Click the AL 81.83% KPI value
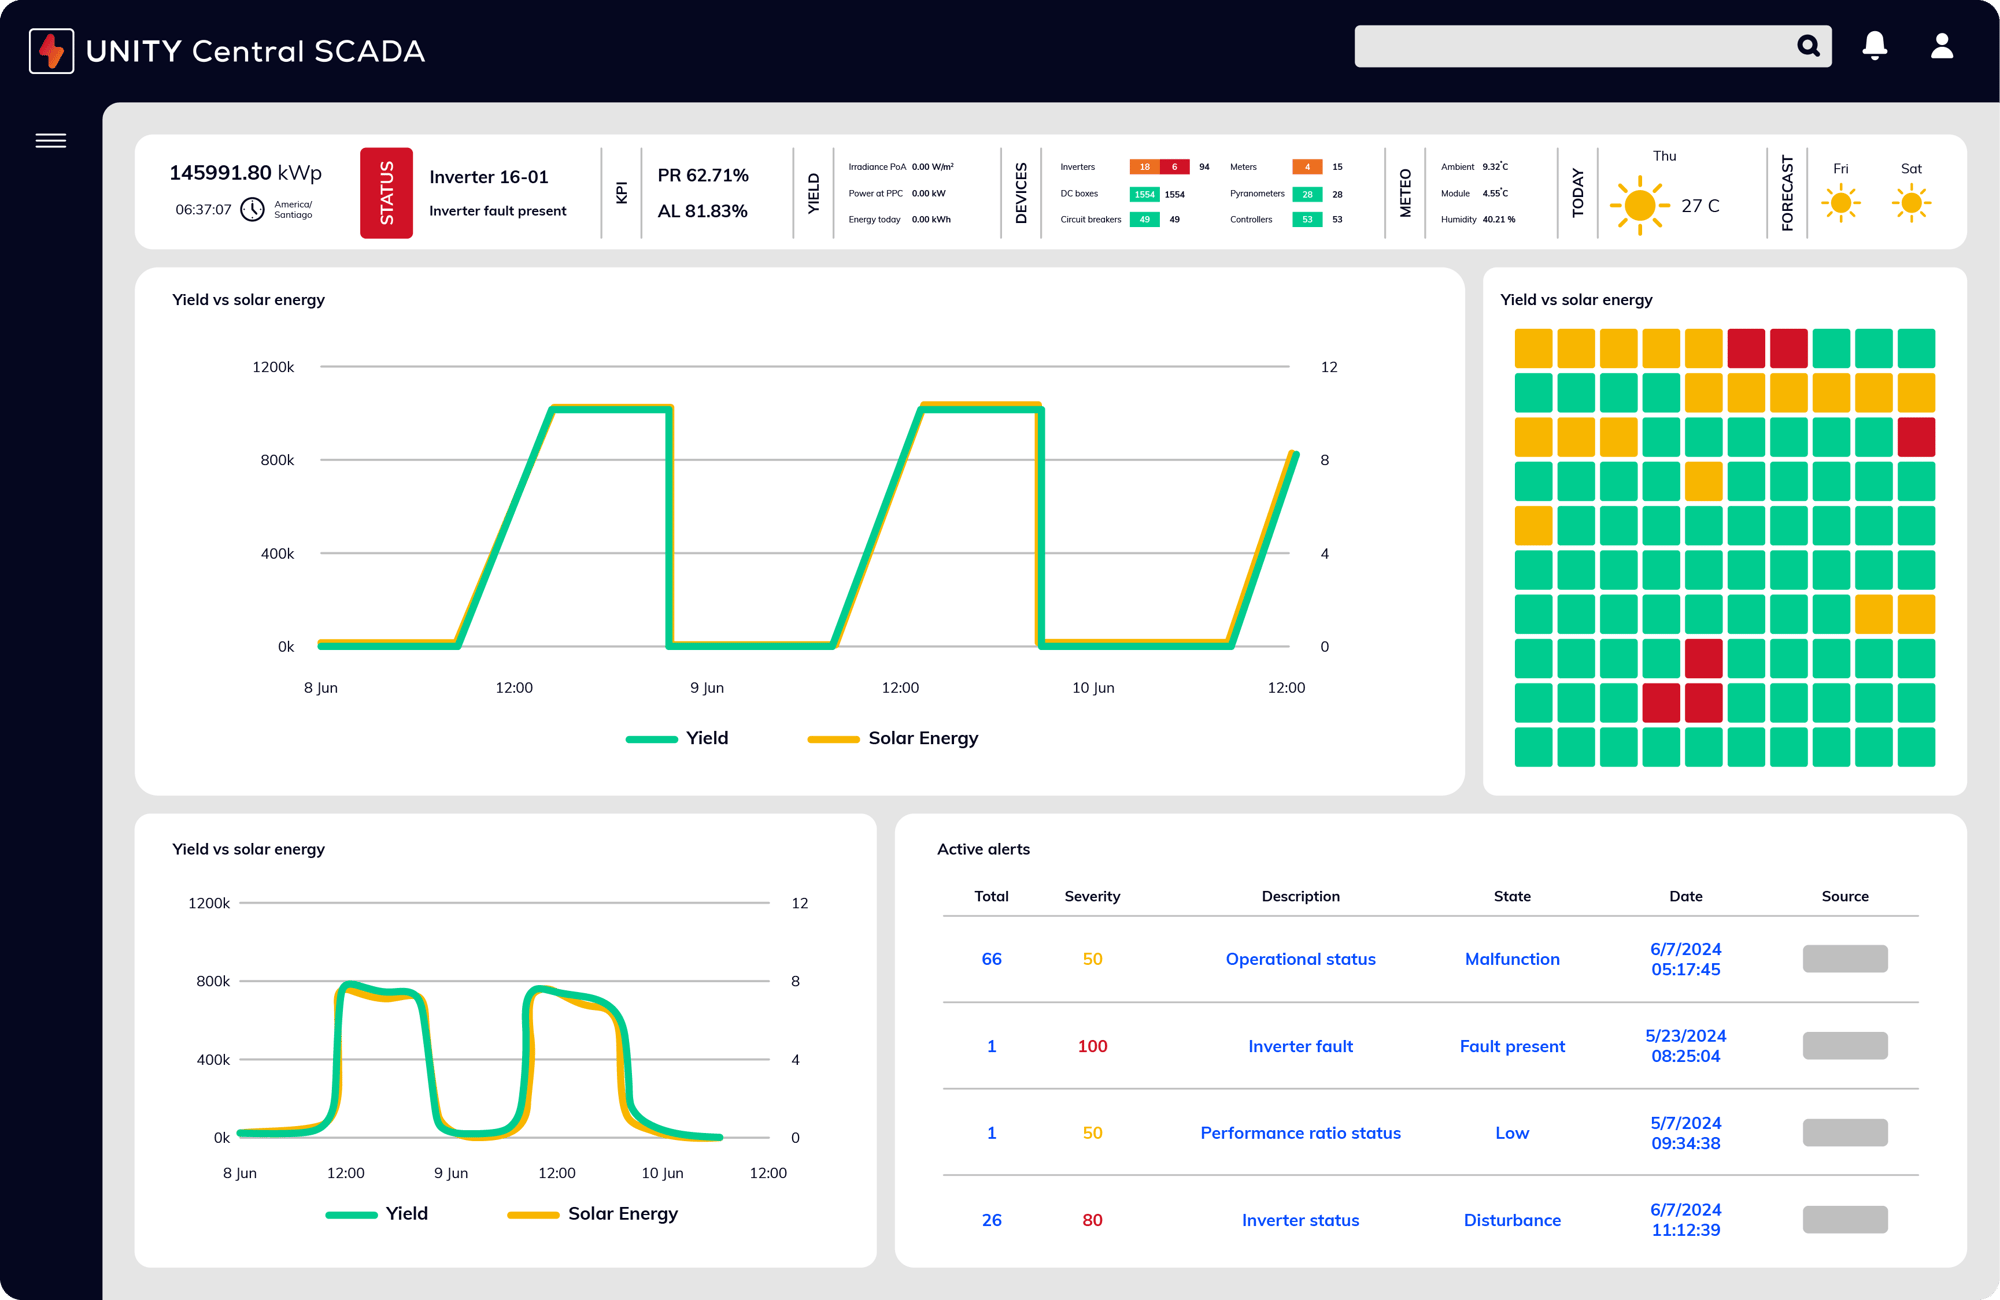 pyautogui.click(x=702, y=211)
